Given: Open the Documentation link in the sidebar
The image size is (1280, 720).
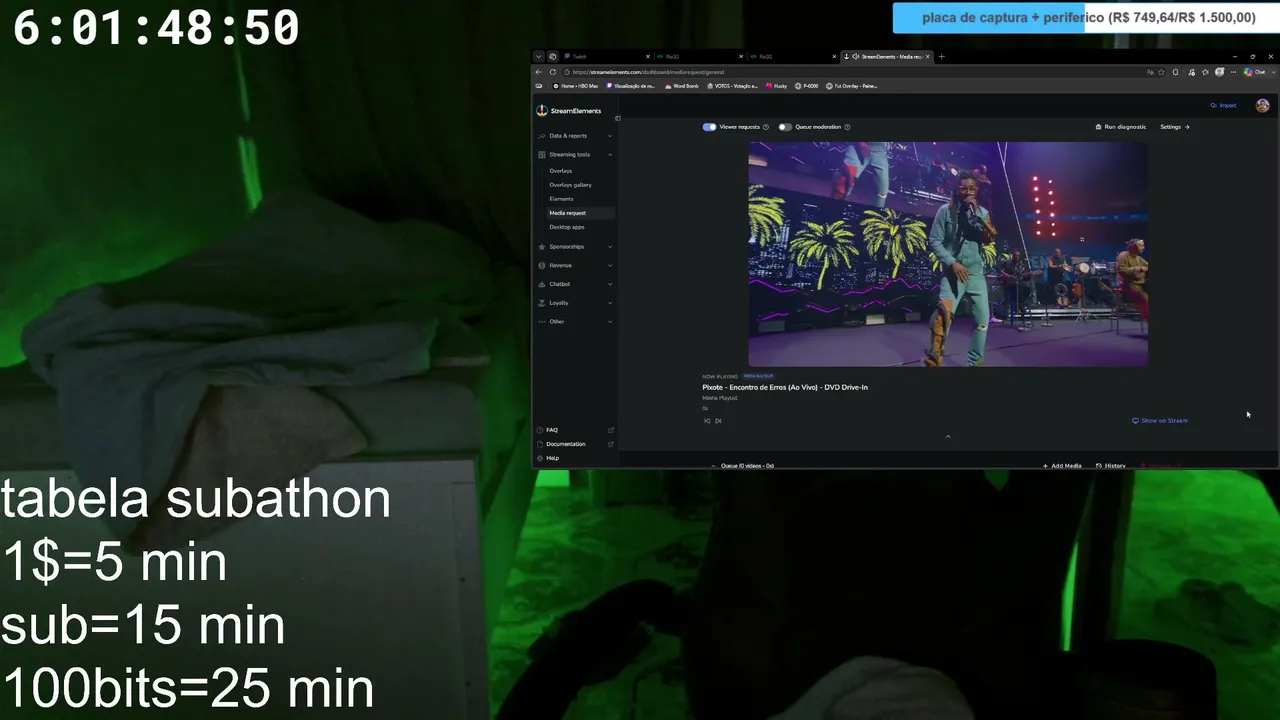Looking at the screenshot, I should [566, 444].
